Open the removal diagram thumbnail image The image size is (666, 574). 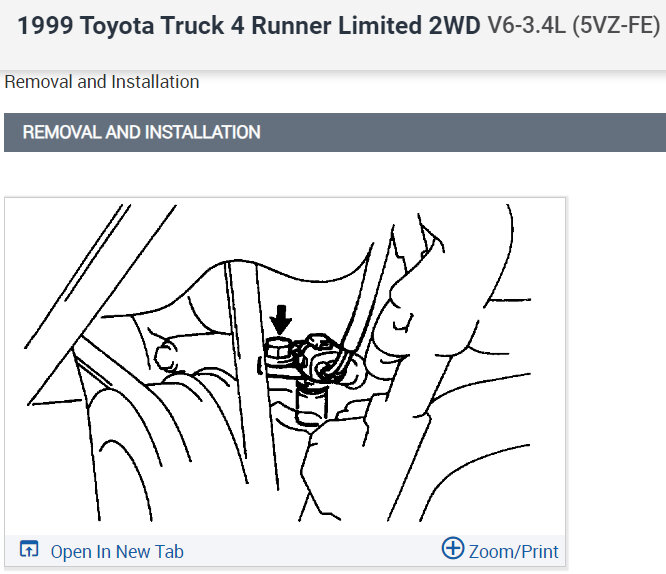285,365
